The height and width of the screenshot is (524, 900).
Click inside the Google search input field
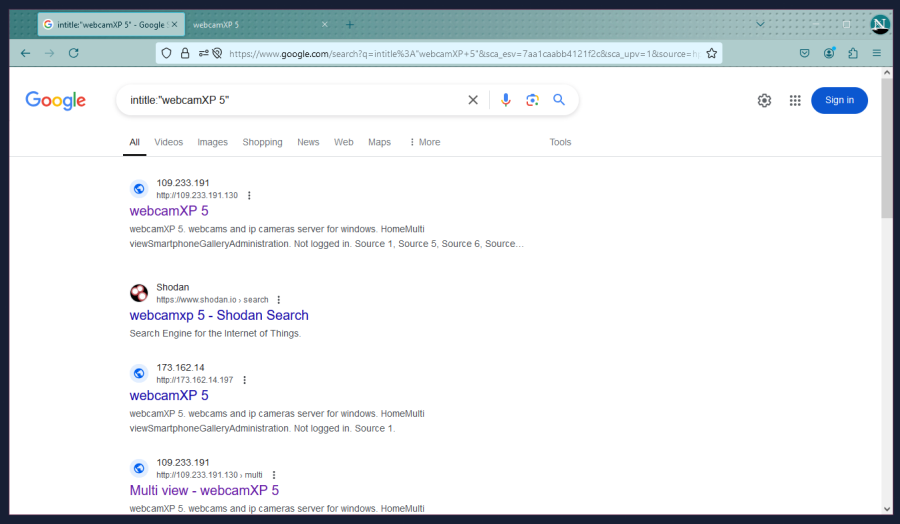click(x=290, y=100)
